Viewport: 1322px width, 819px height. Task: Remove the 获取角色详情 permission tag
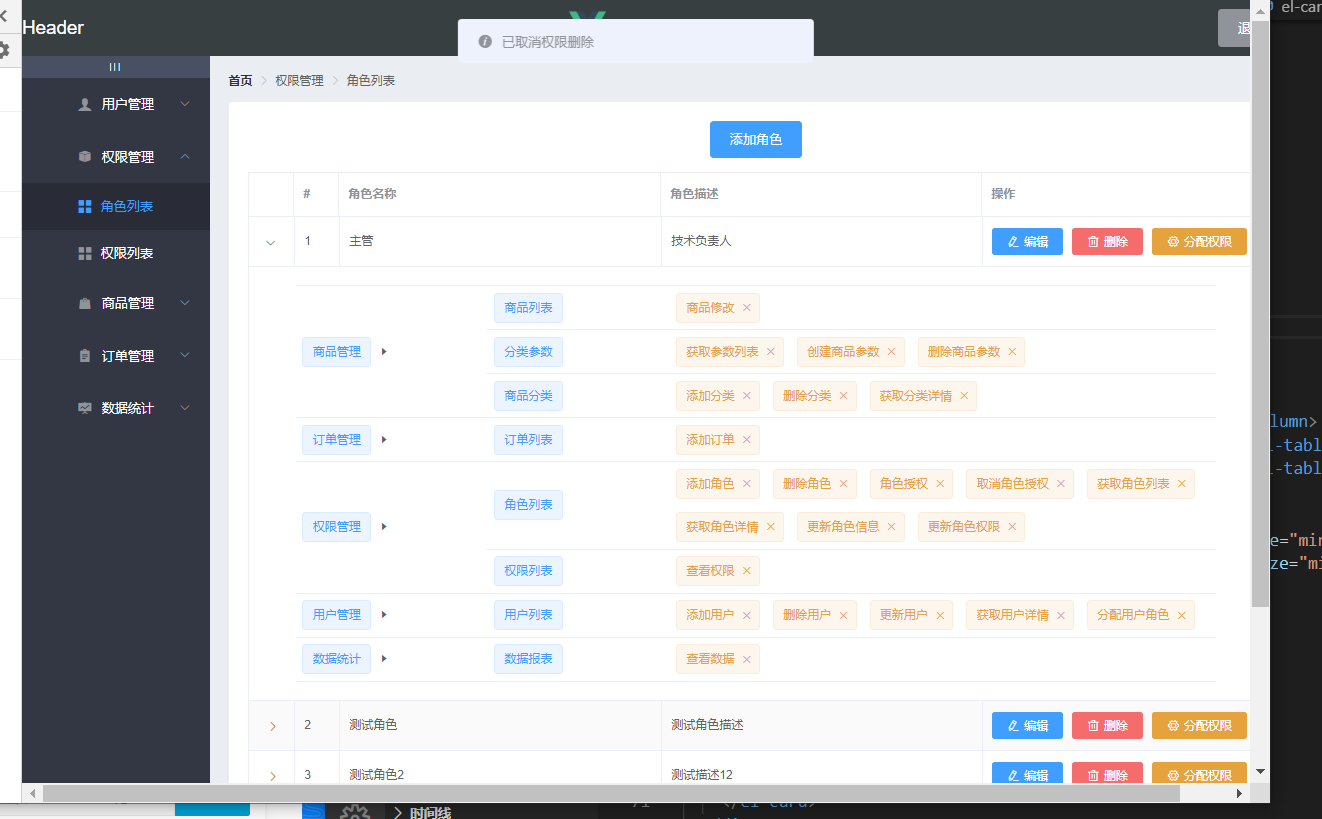tap(771, 527)
